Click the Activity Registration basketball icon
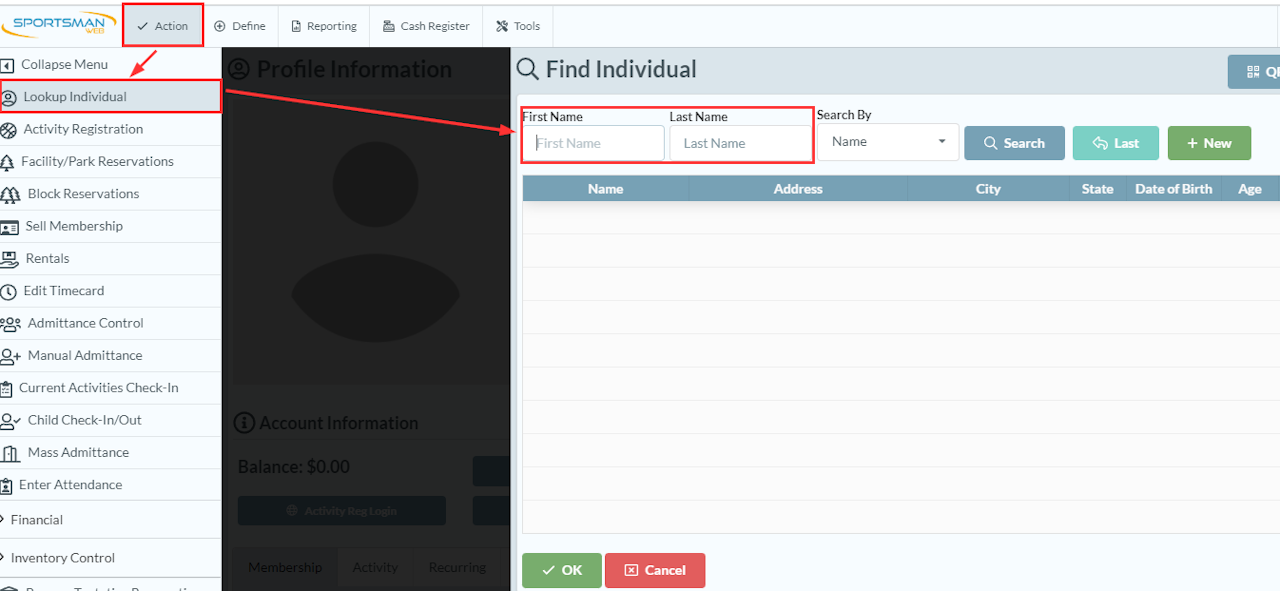Image resolution: width=1280 pixels, height=591 pixels. [9, 130]
